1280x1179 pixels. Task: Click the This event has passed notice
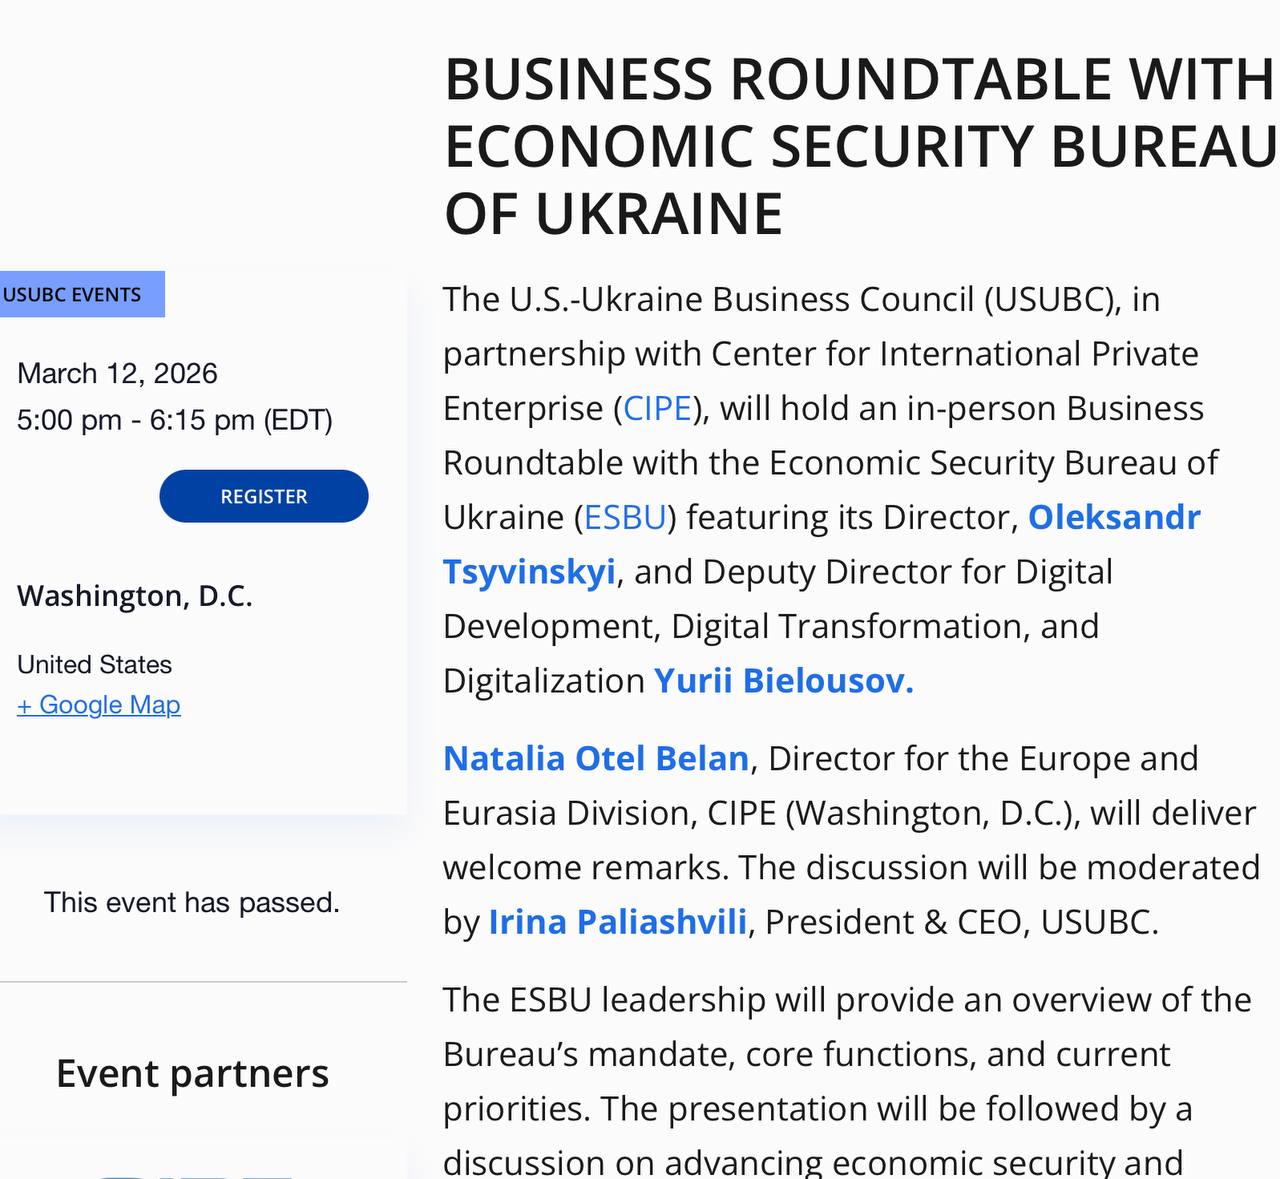[x=191, y=902]
